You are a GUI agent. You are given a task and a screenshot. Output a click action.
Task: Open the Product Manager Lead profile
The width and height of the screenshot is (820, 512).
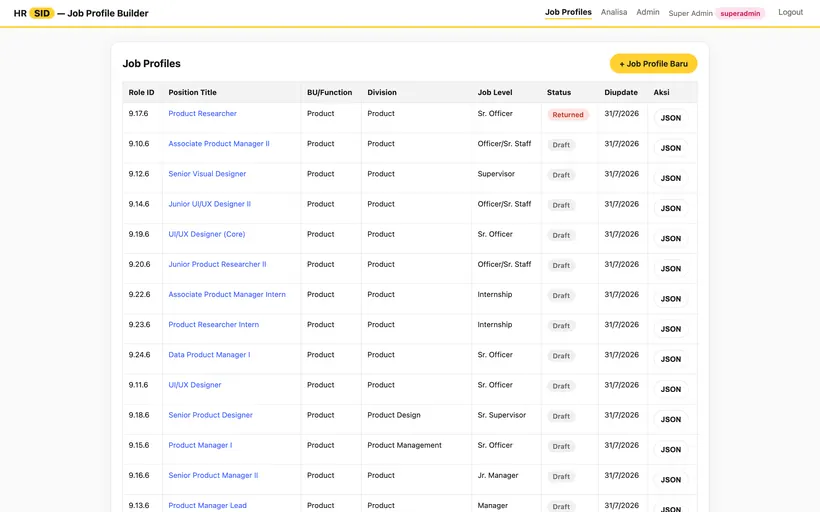207,506
